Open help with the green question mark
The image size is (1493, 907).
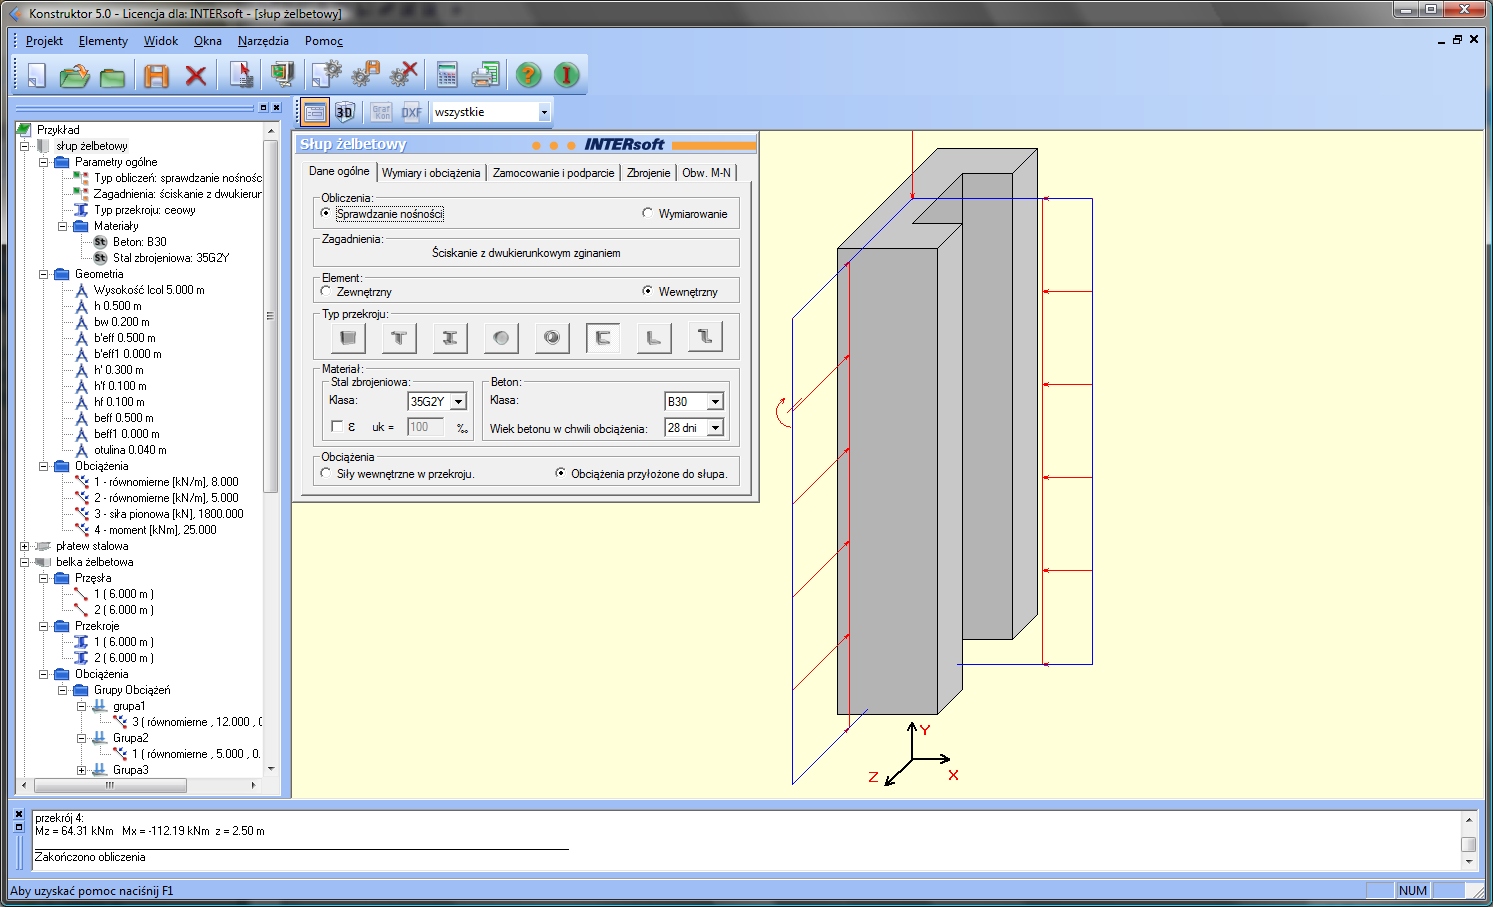coord(528,75)
